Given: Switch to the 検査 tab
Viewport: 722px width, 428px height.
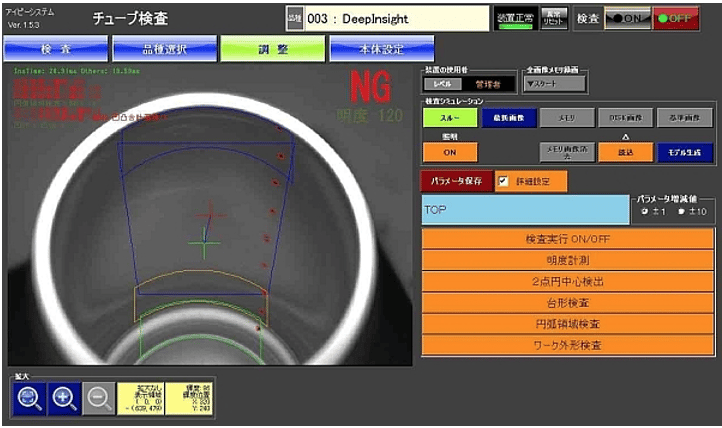Looking at the screenshot, I should click(x=56, y=49).
